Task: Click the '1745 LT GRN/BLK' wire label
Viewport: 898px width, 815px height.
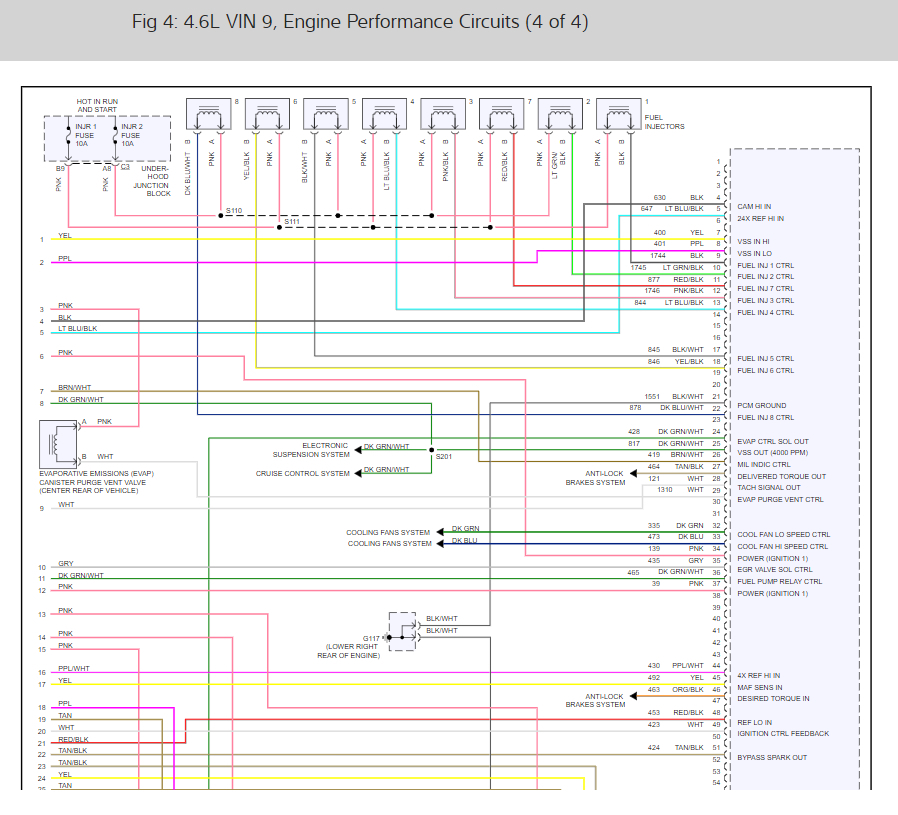Action: 667,267
